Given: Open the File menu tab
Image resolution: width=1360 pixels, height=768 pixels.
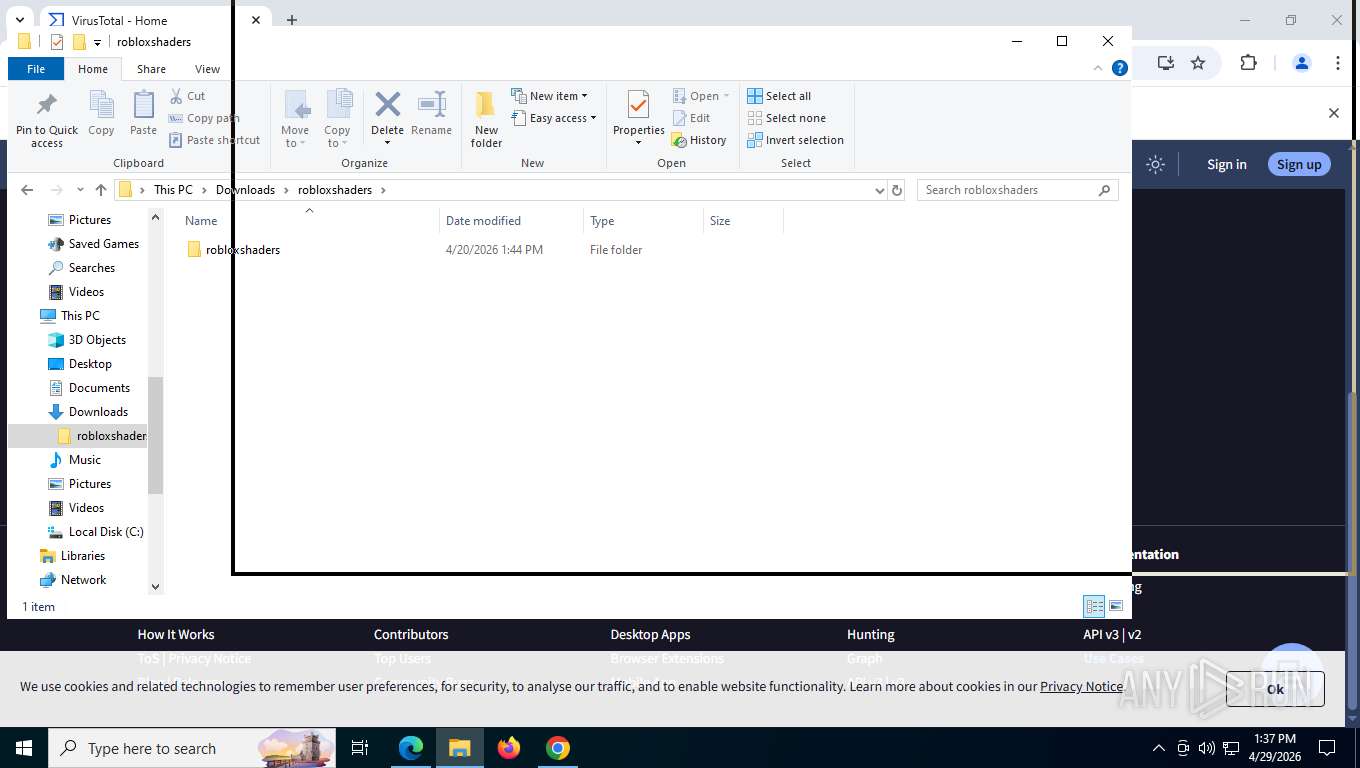Looking at the screenshot, I should (x=36, y=69).
